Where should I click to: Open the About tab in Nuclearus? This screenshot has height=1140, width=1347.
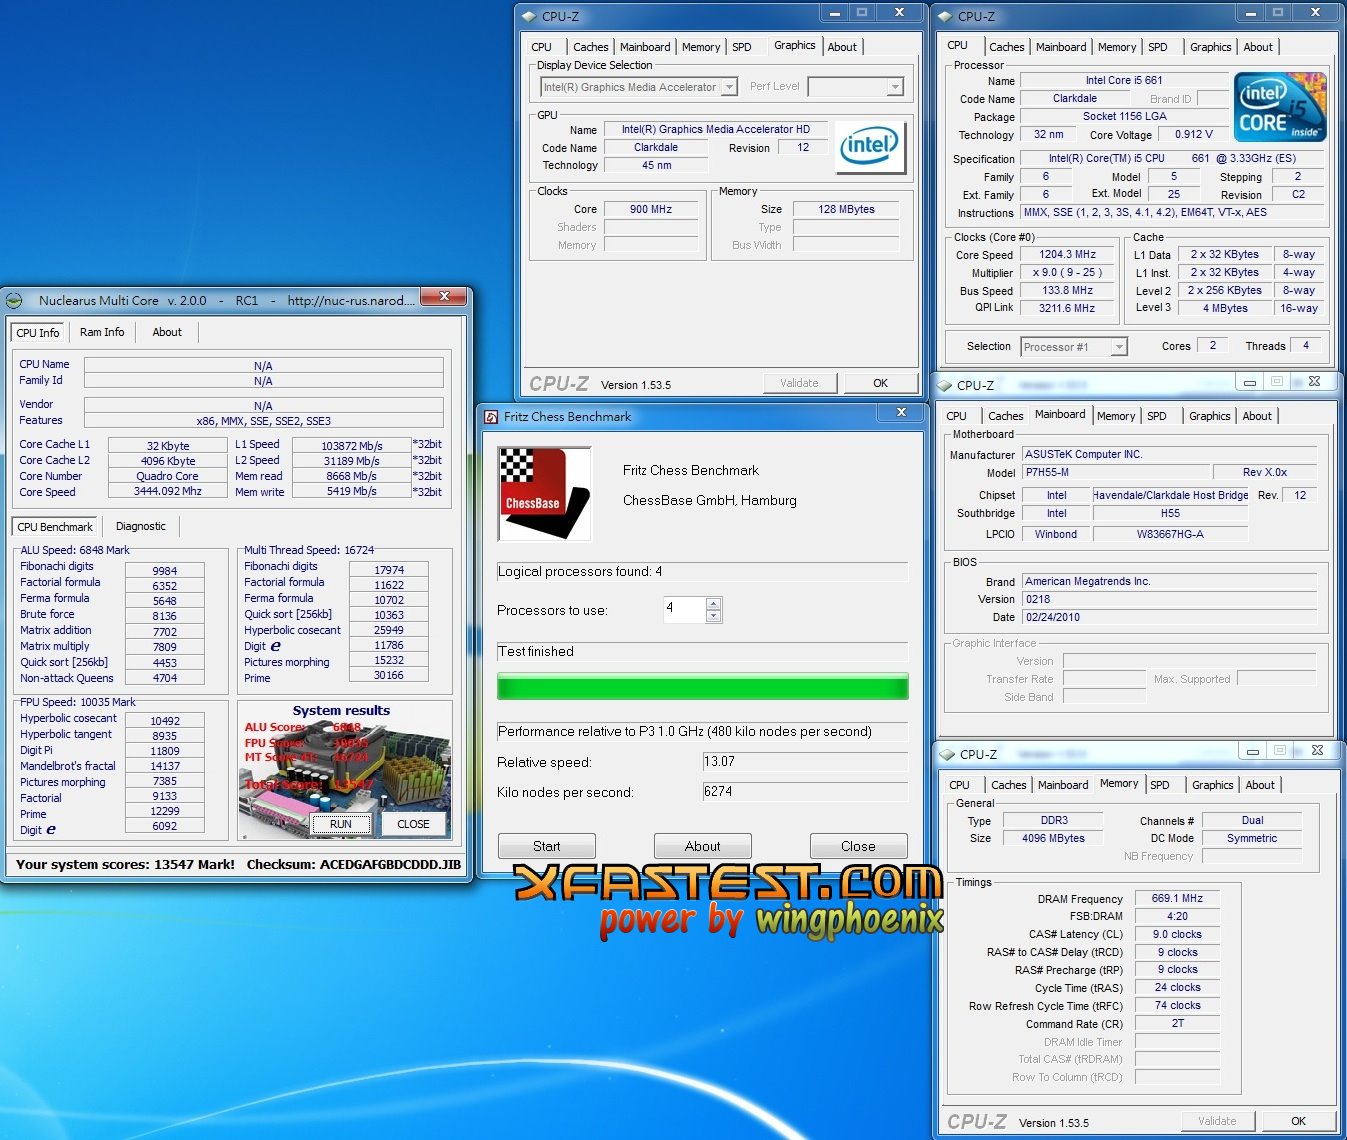tap(167, 332)
